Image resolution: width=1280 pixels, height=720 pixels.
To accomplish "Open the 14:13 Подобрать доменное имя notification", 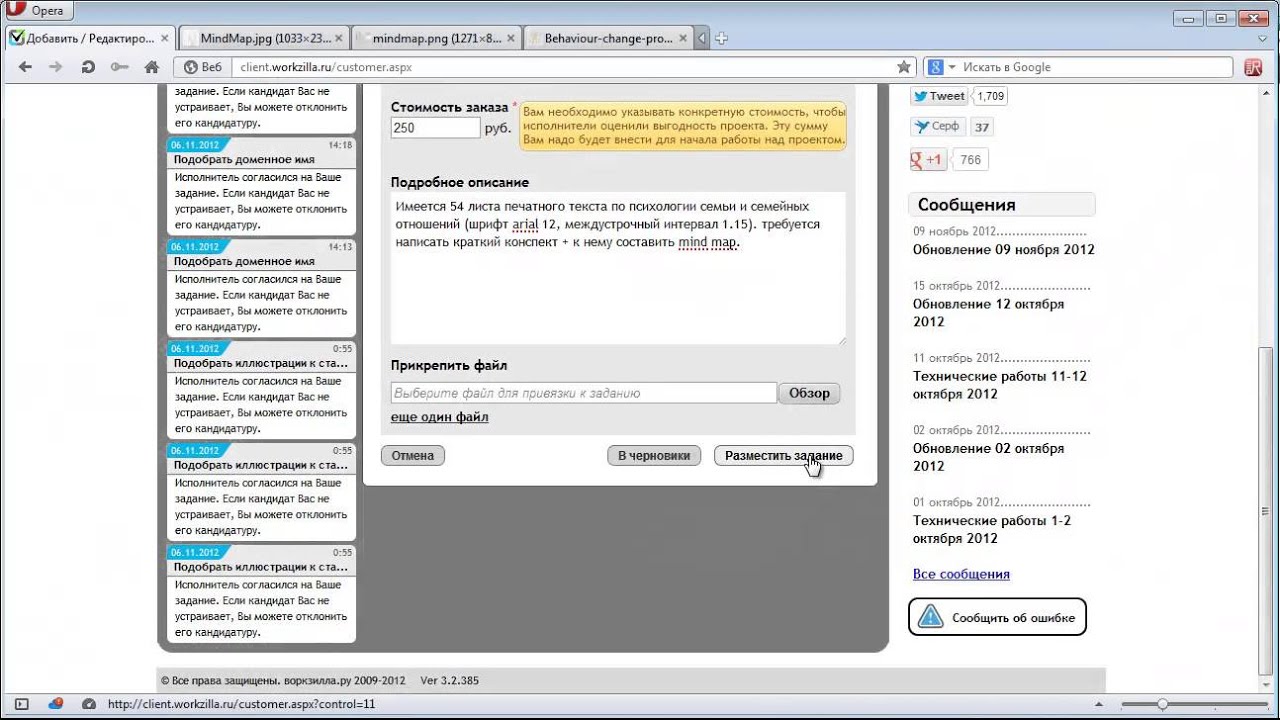I will click(261, 288).
